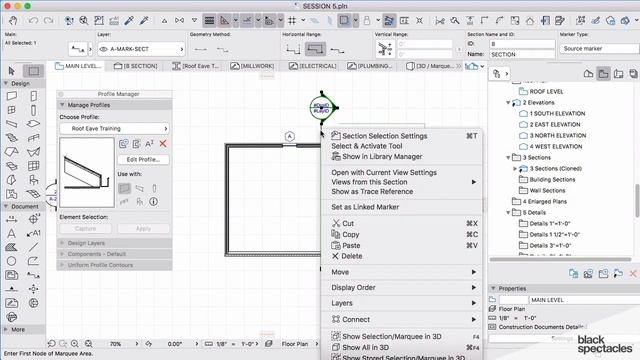
Task: Switch to the [B SECTION] tab
Action: click(136, 66)
